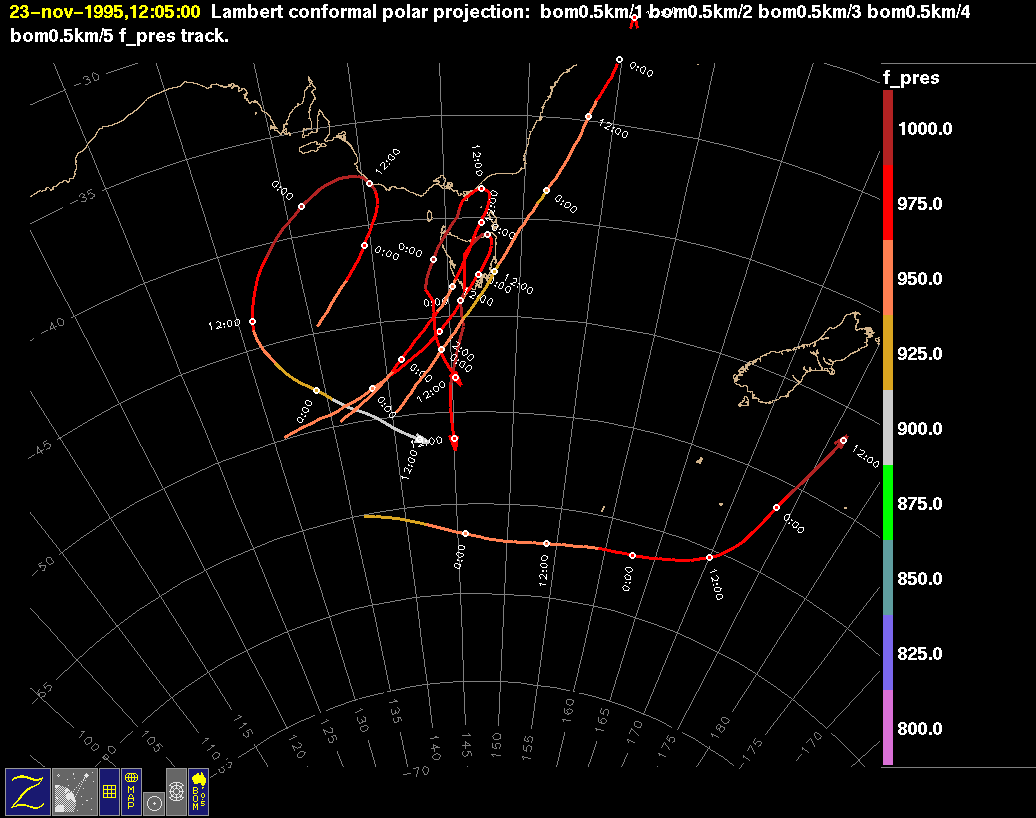Click the BOM 0.5 Australia icon
Viewport: 1036px width, 818px height.
199,790
